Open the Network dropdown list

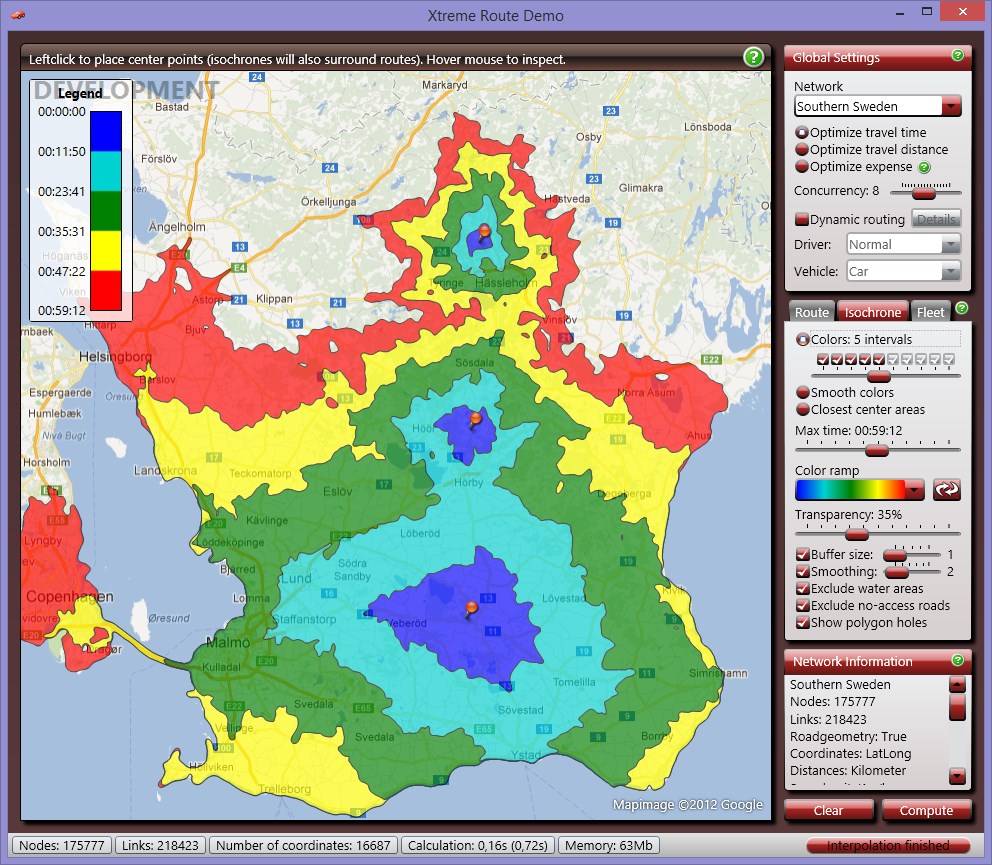[951, 106]
